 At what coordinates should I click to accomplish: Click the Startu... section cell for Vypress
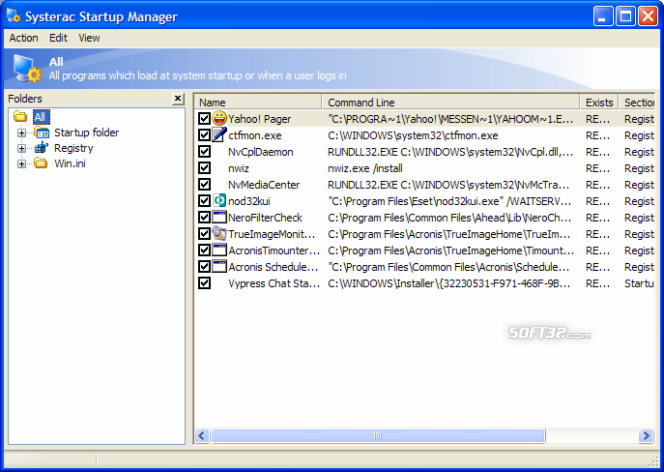[639, 284]
